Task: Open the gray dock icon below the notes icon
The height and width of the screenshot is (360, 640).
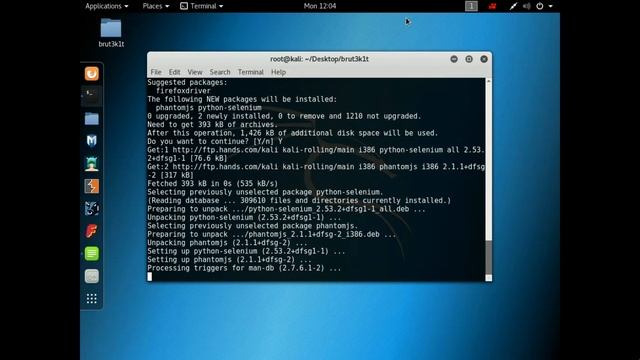Action: 91,276
